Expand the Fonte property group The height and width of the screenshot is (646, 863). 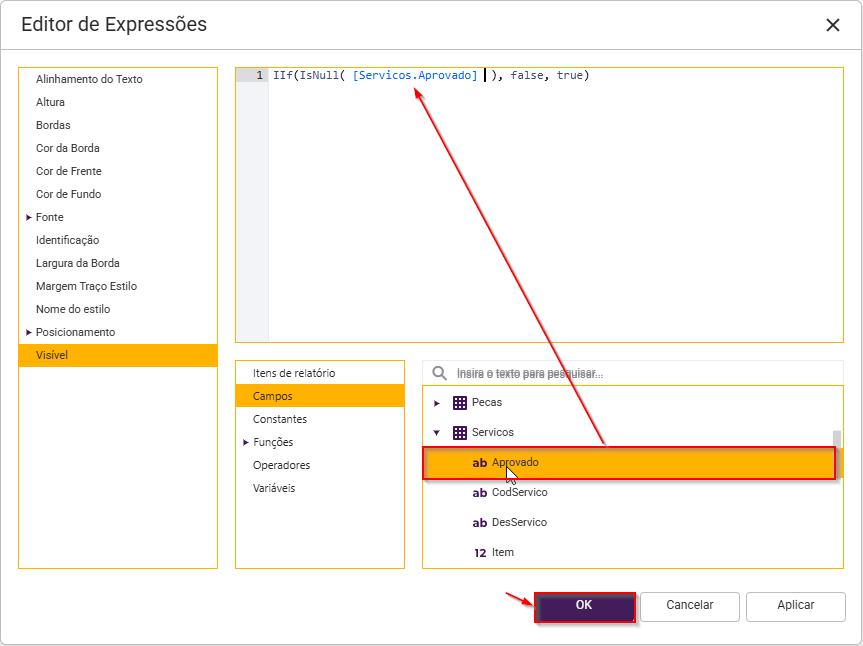click(29, 217)
